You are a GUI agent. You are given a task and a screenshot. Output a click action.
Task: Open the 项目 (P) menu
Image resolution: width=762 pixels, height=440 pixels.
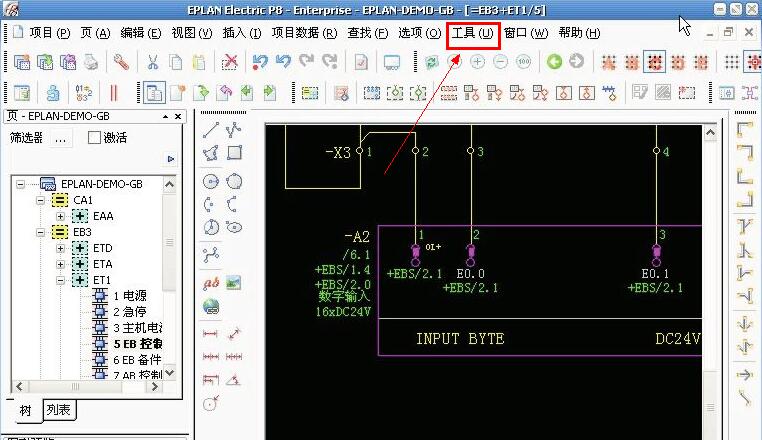point(50,33)
